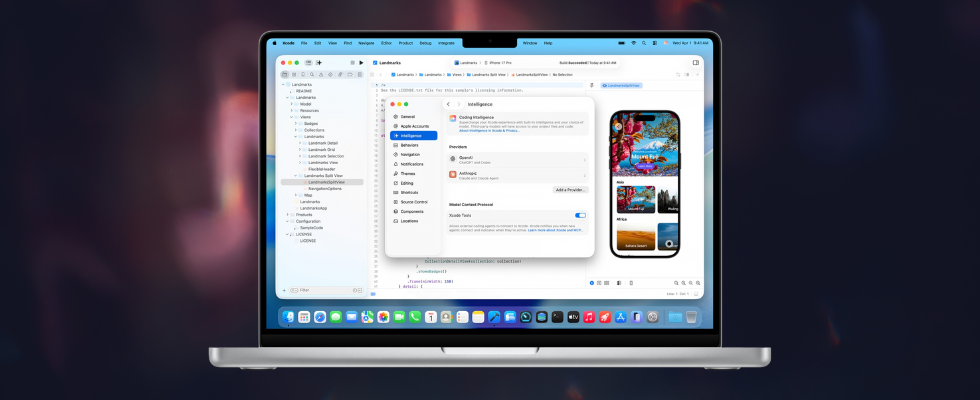
Task: Open Safari from the Dock
Action: (x=320, y=317)
